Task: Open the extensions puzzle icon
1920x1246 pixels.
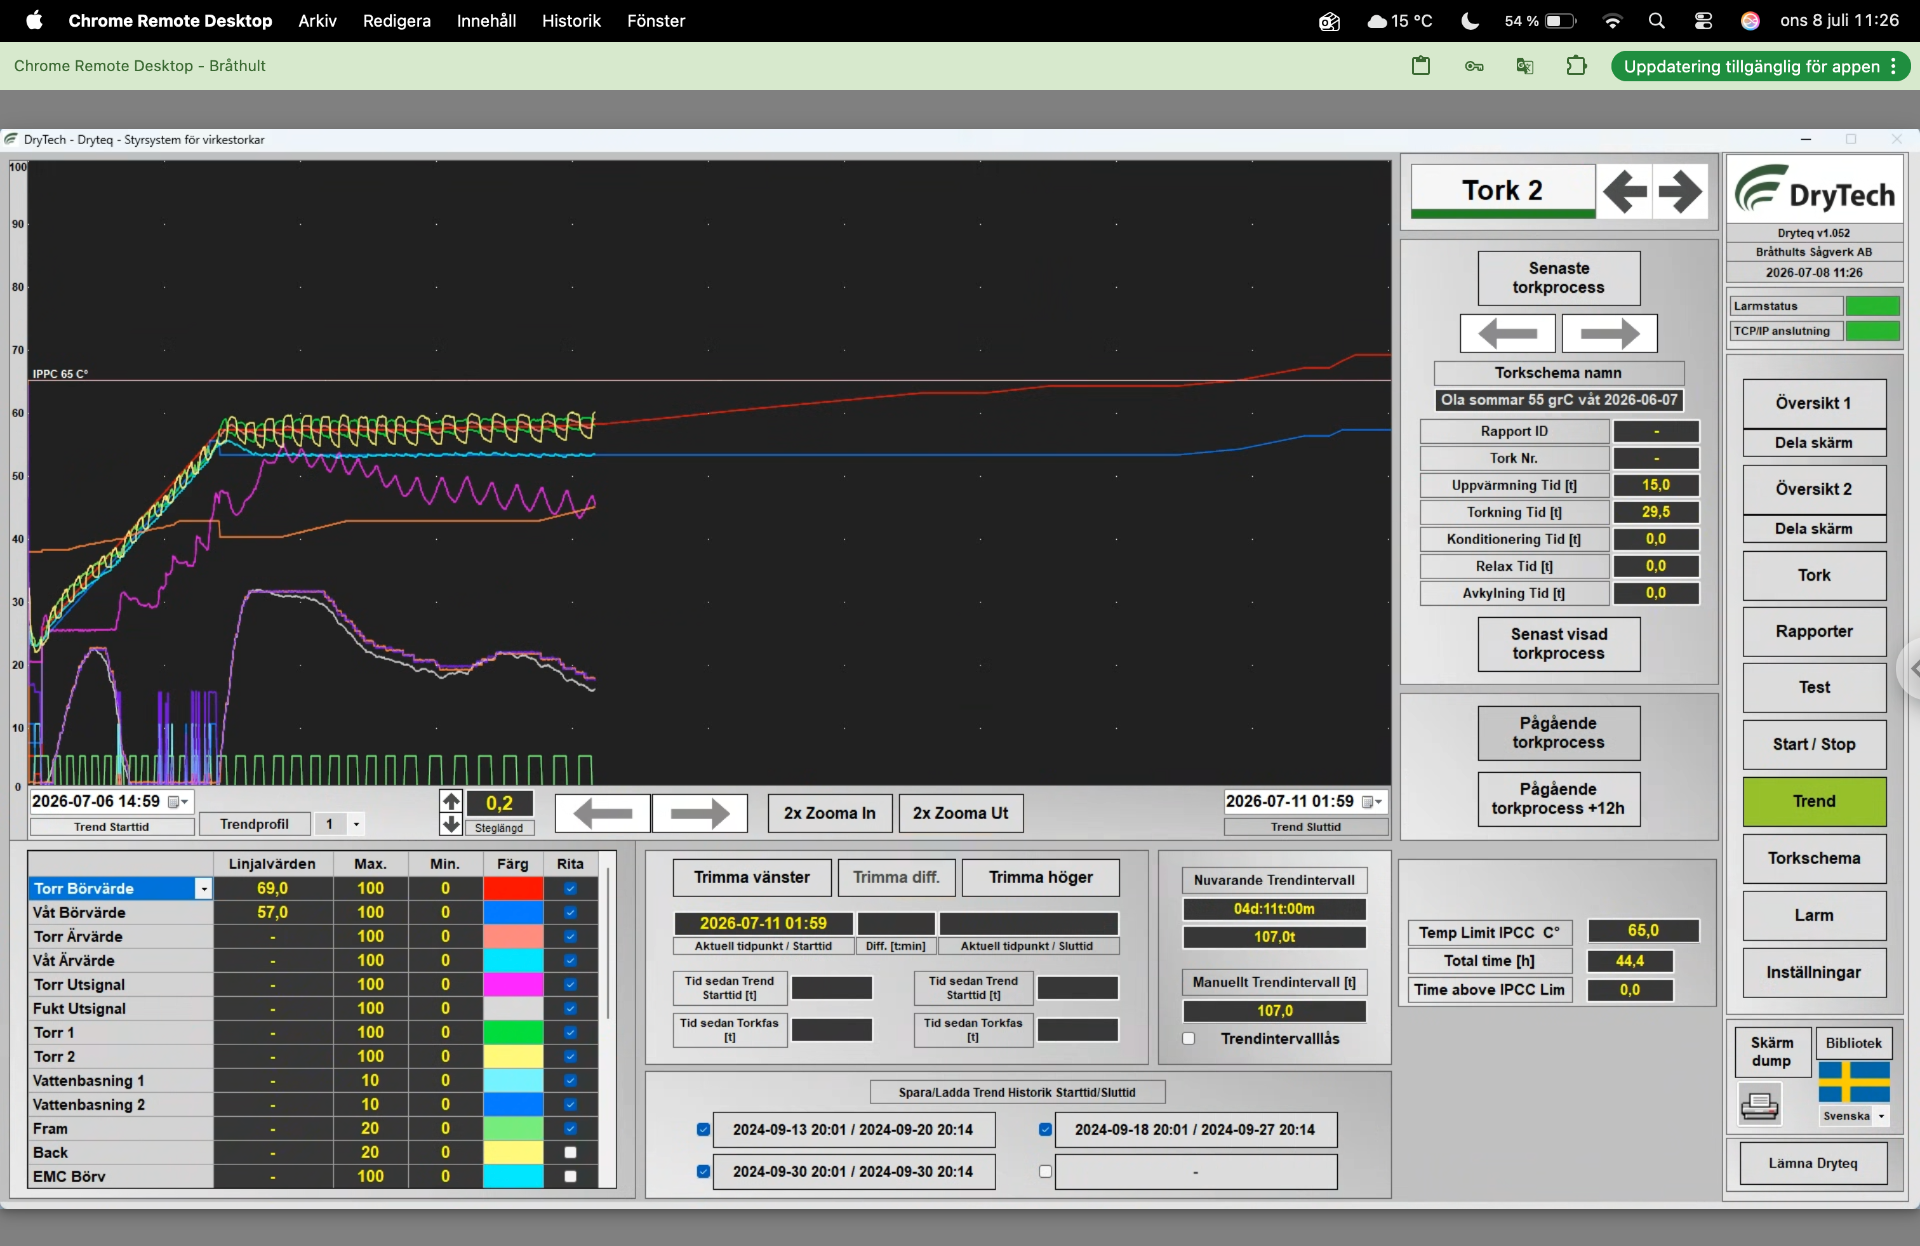Action: coord(1577,66)
